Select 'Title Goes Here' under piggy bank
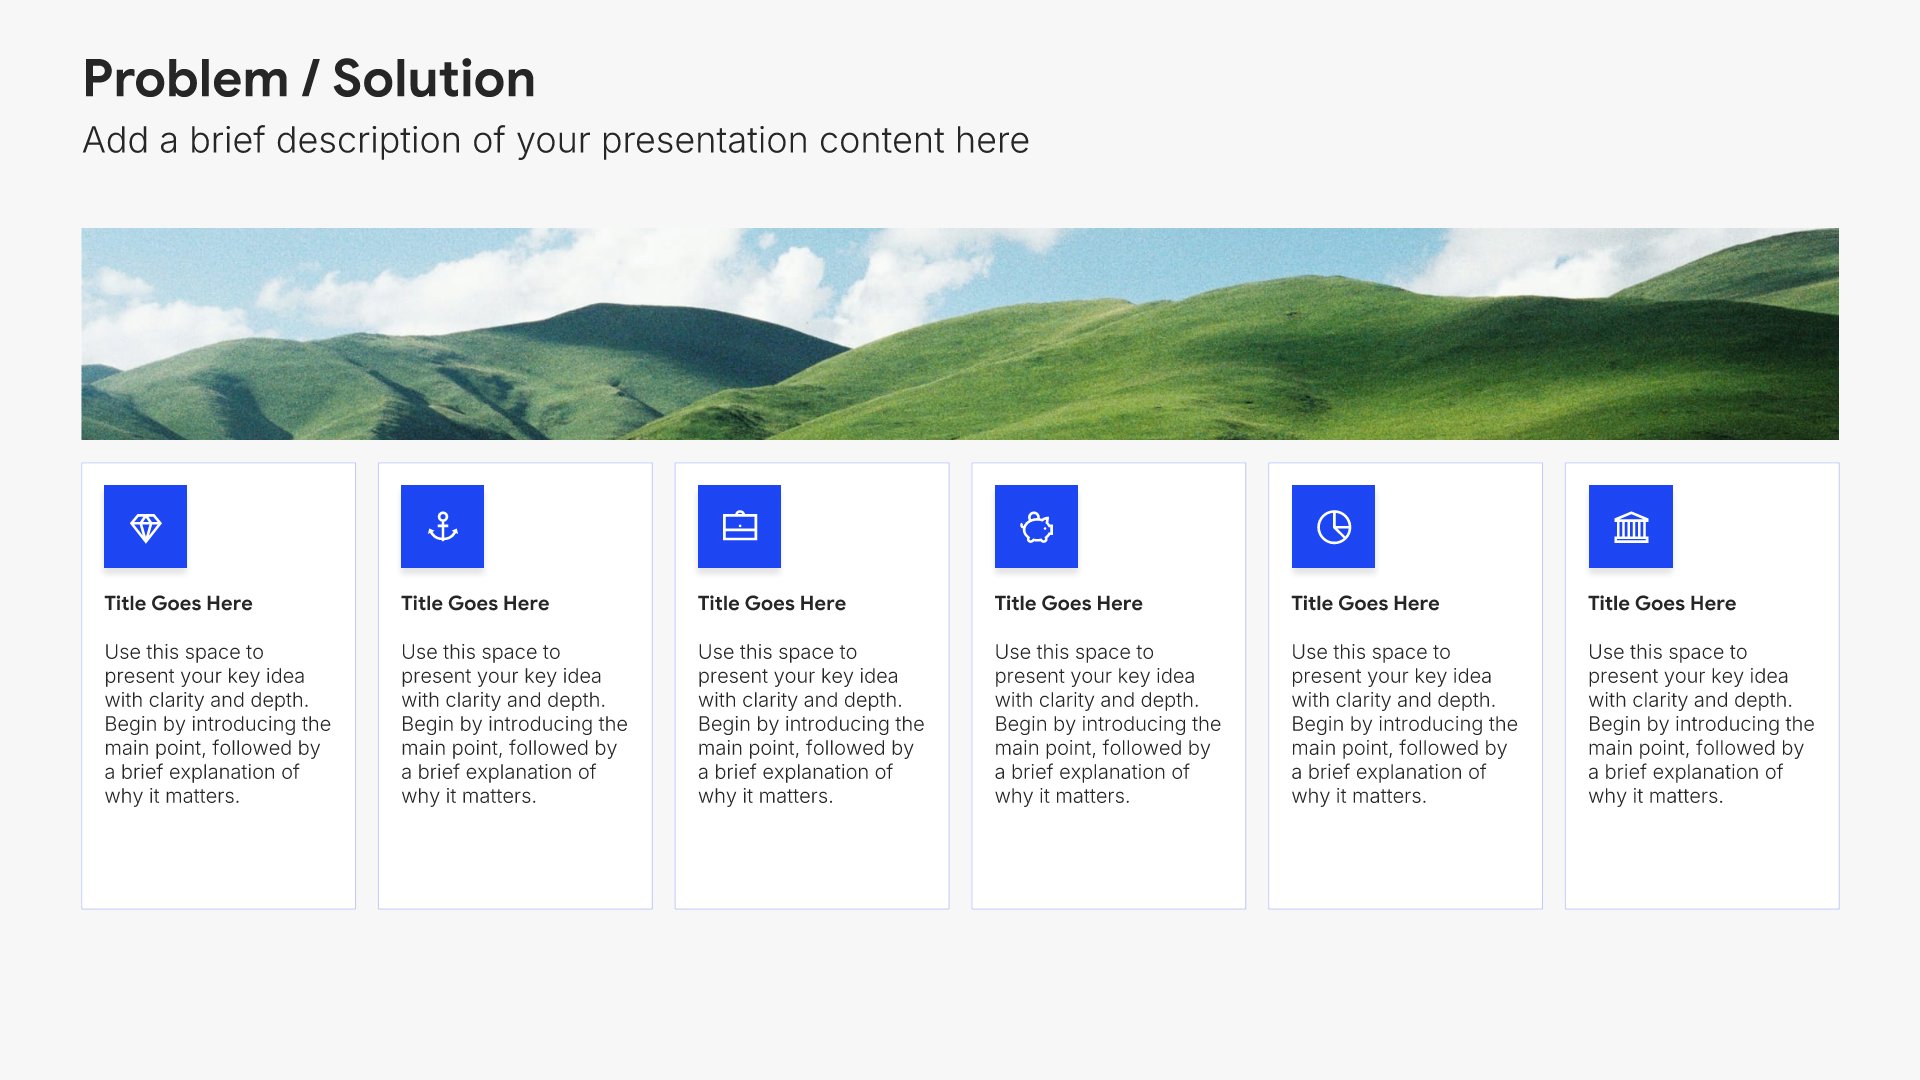1920x1080 pixels. 1068,603
